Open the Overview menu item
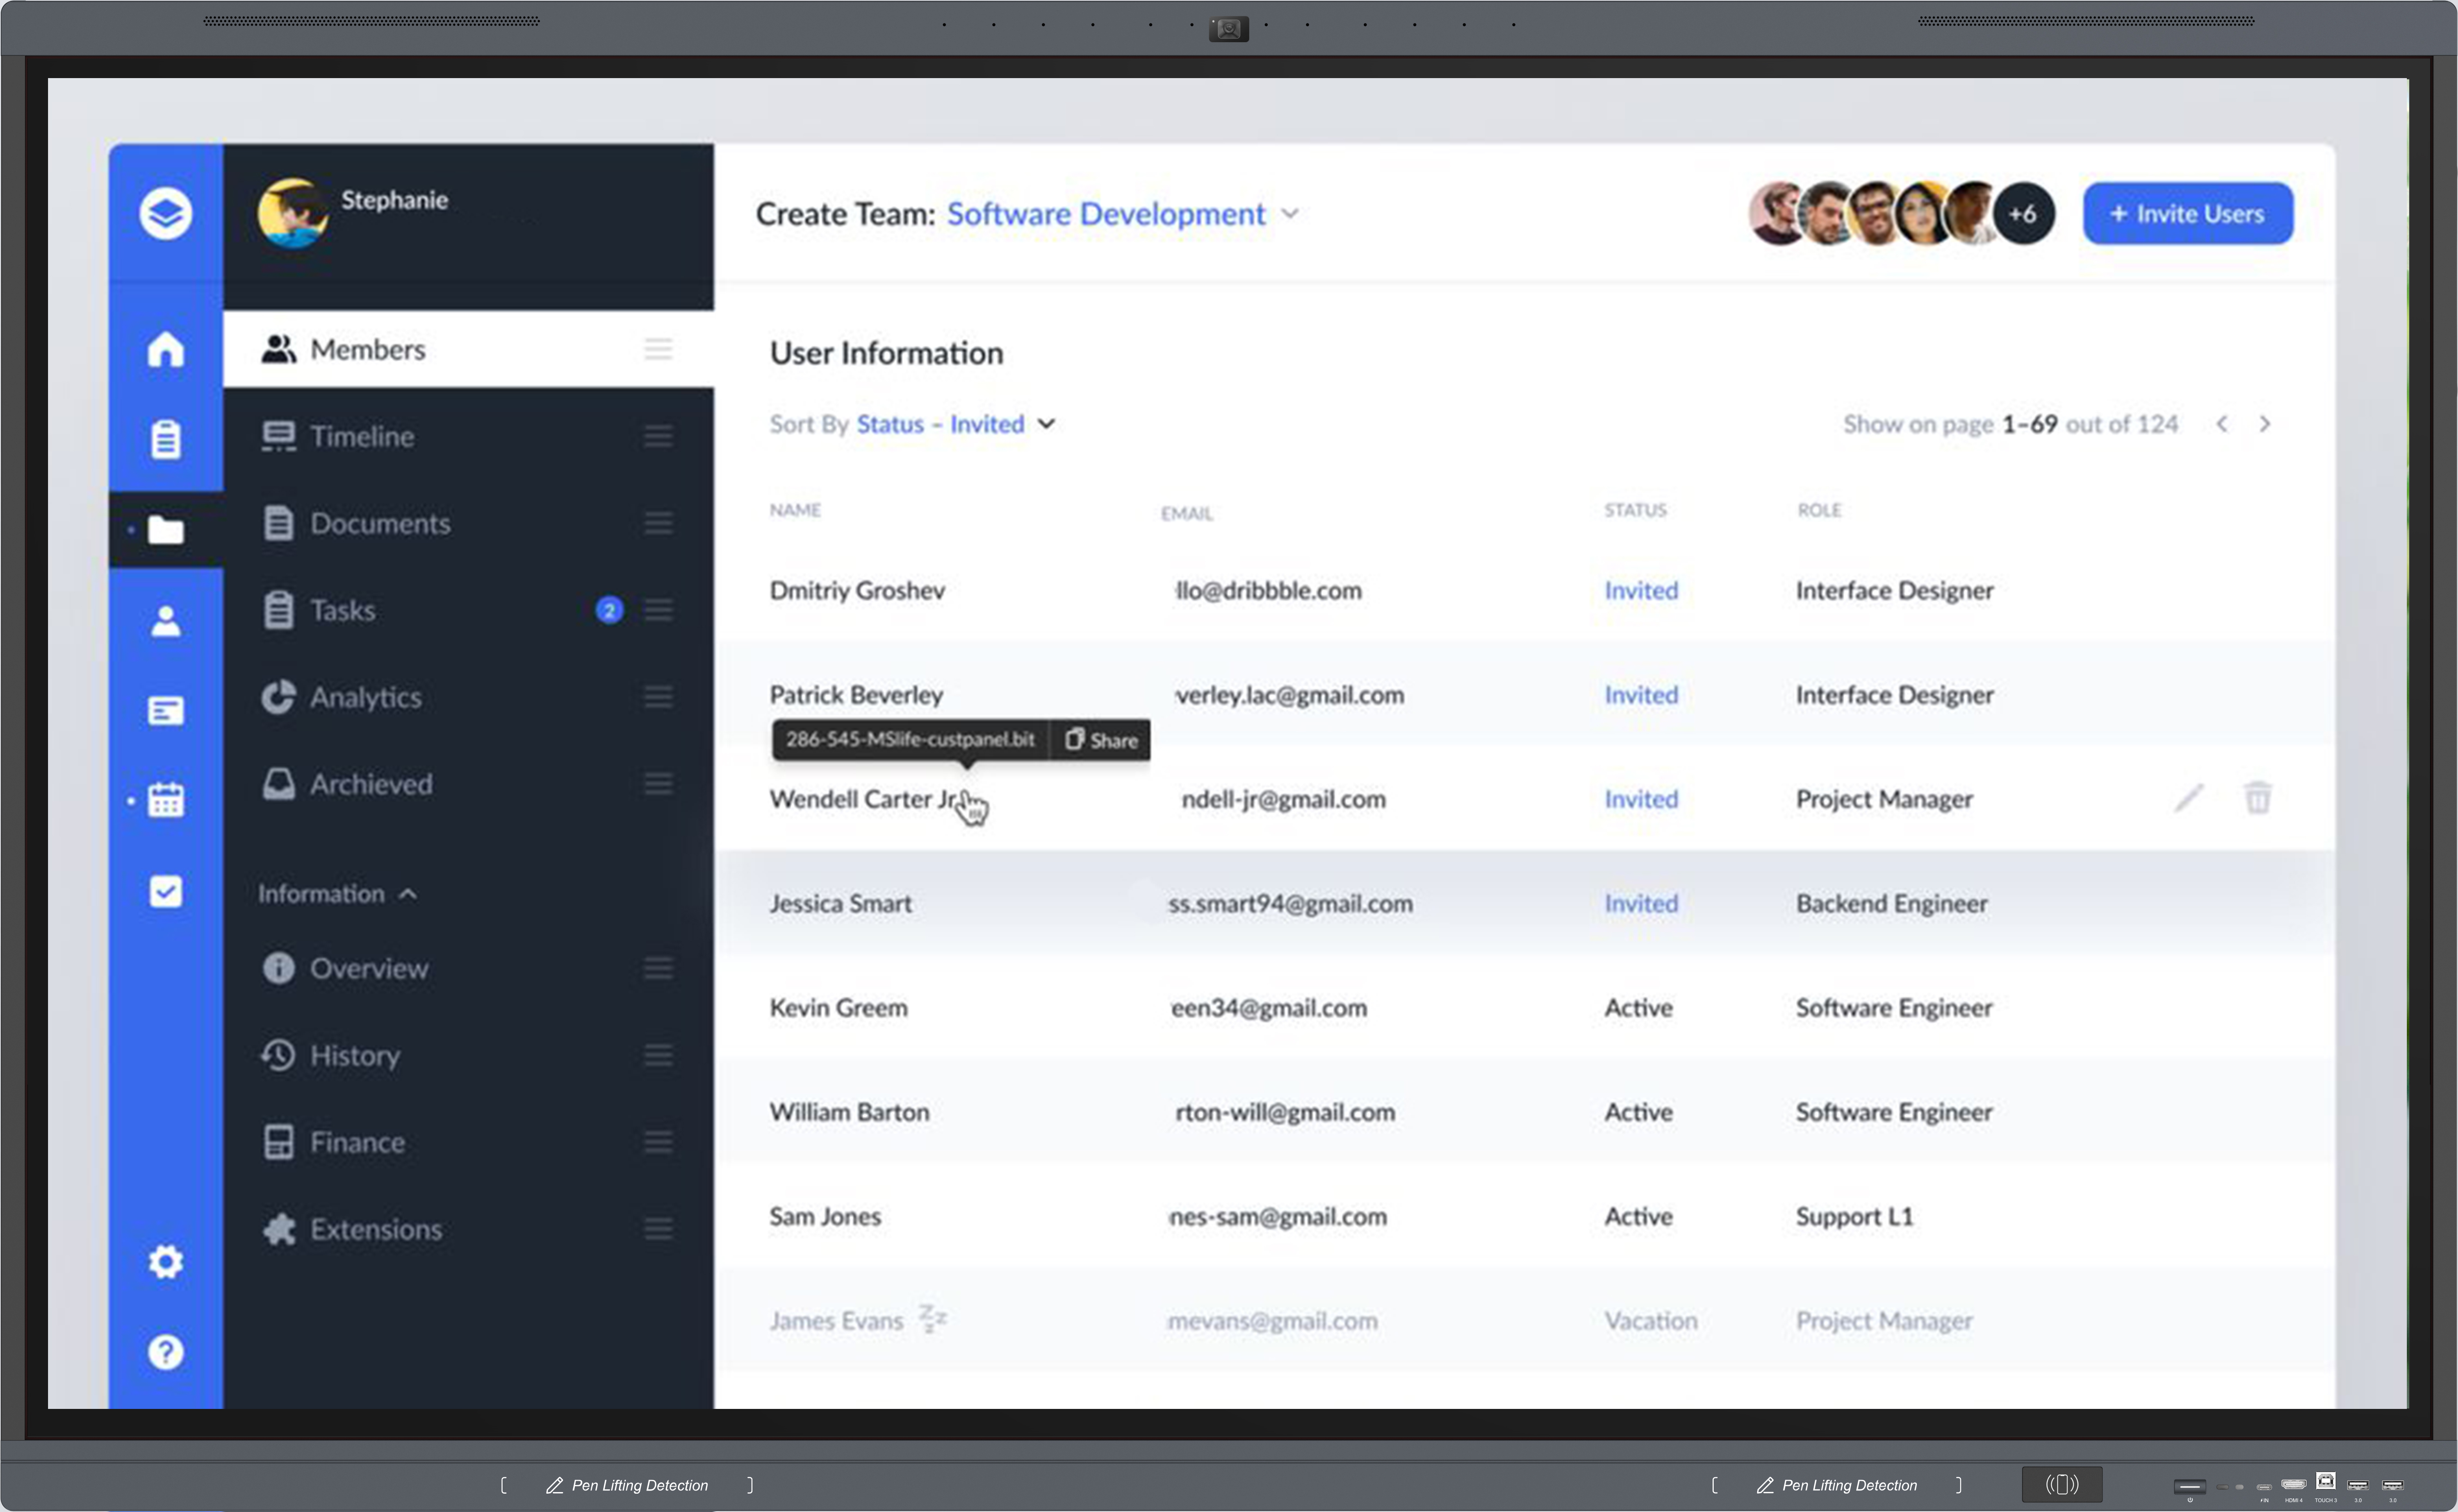This screenshot has width=2458, height=1512. point(468,968)
